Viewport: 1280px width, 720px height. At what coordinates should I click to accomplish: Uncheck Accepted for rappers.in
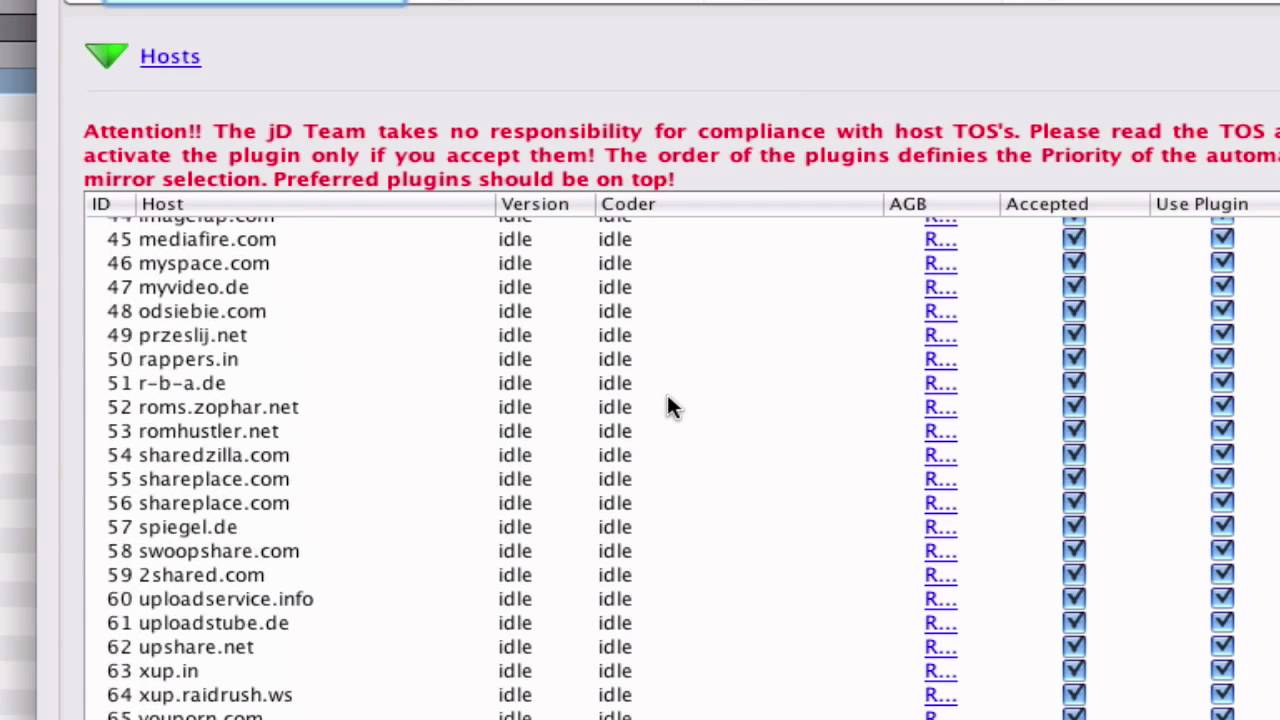point(1074,358)
